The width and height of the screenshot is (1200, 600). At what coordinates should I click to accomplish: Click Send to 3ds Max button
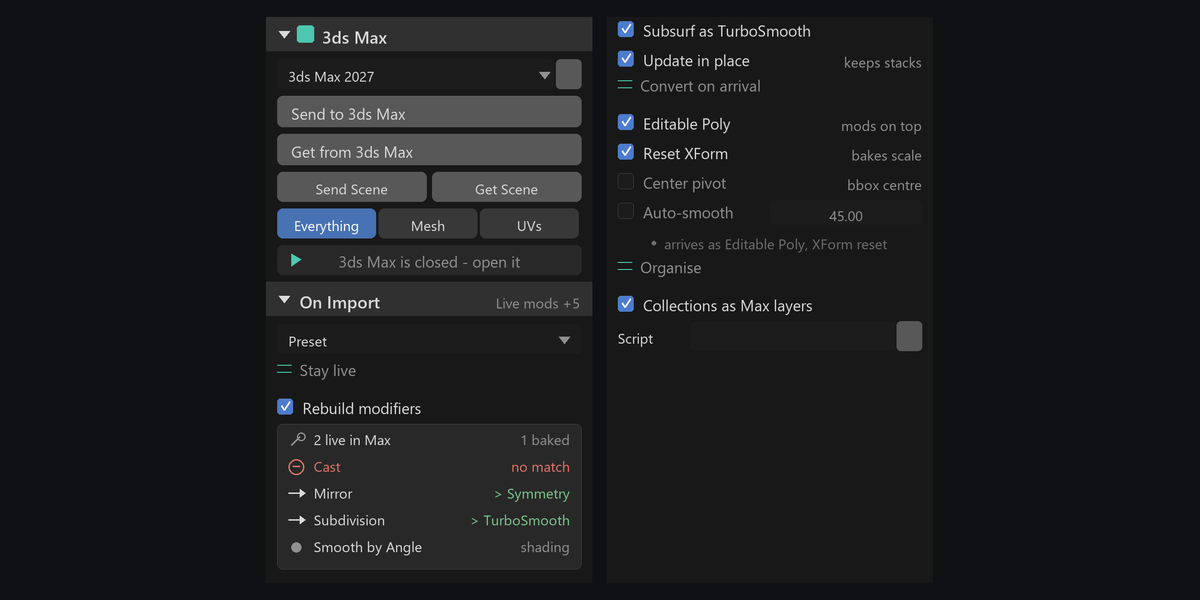point(429,112)
